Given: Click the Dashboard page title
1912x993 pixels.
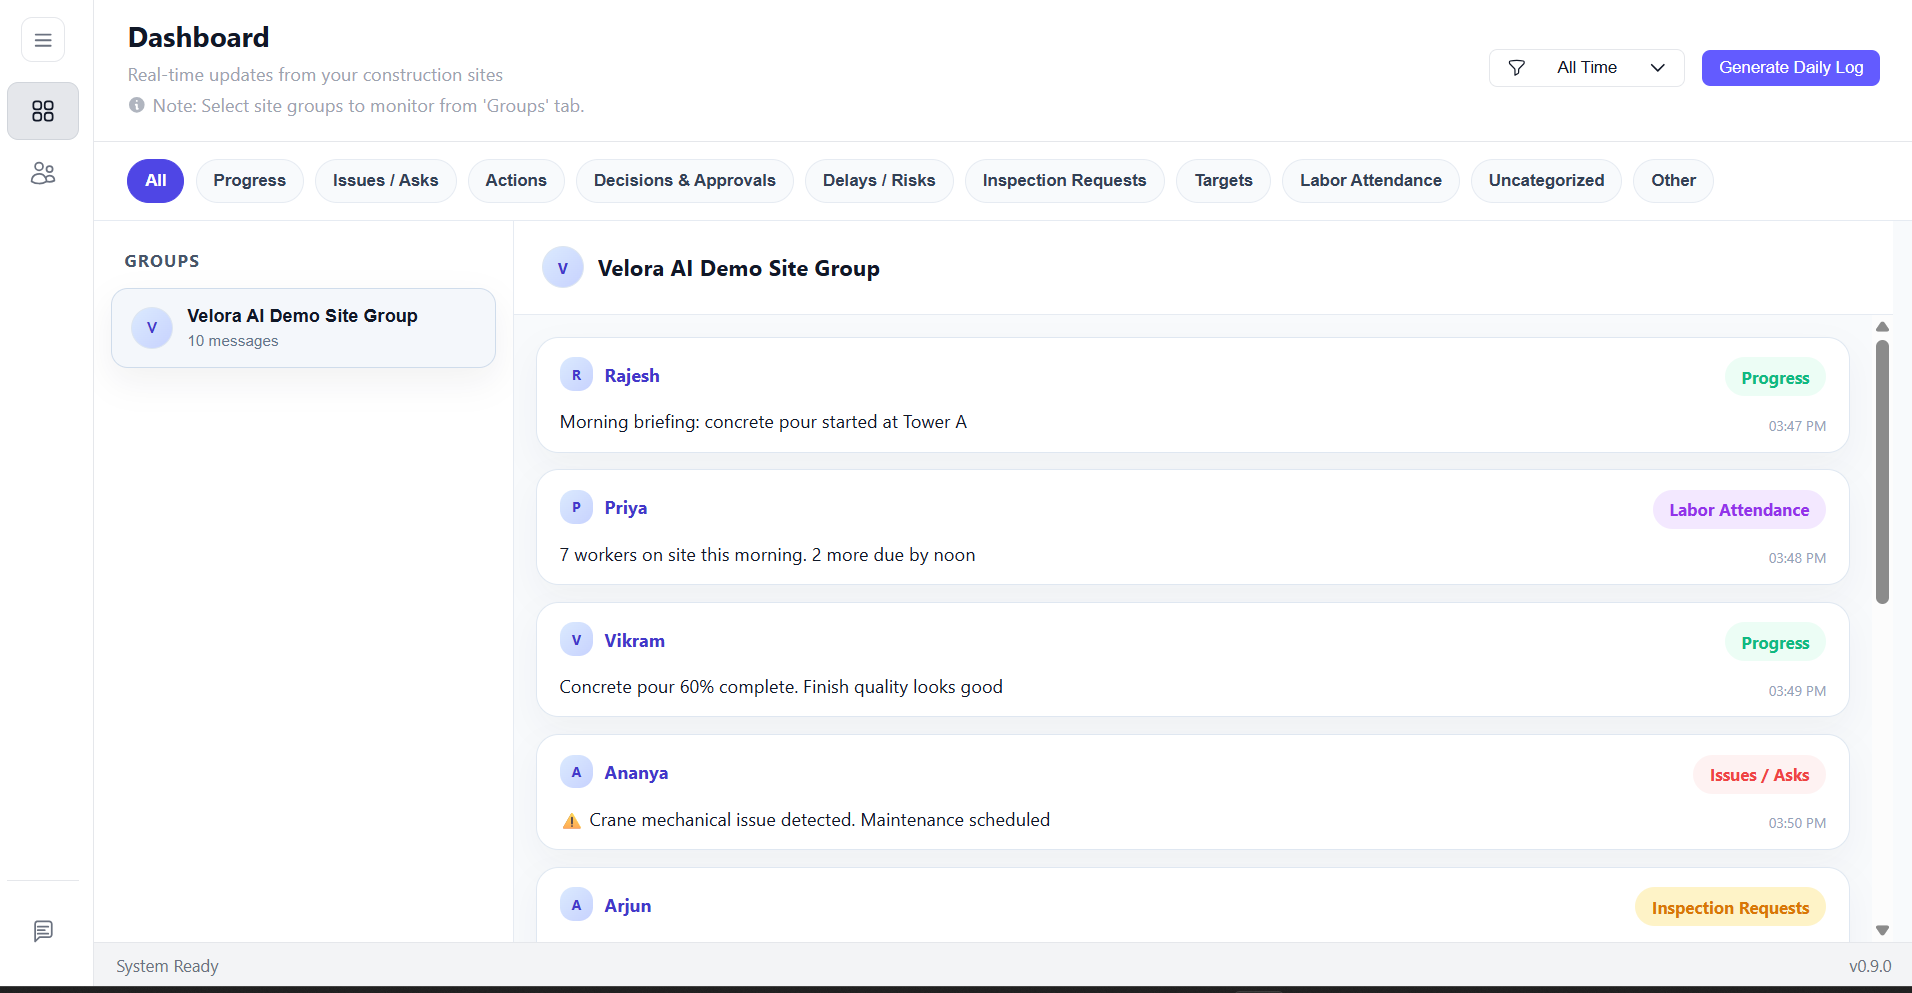Looking at the screenshot, I should [199, 38].
